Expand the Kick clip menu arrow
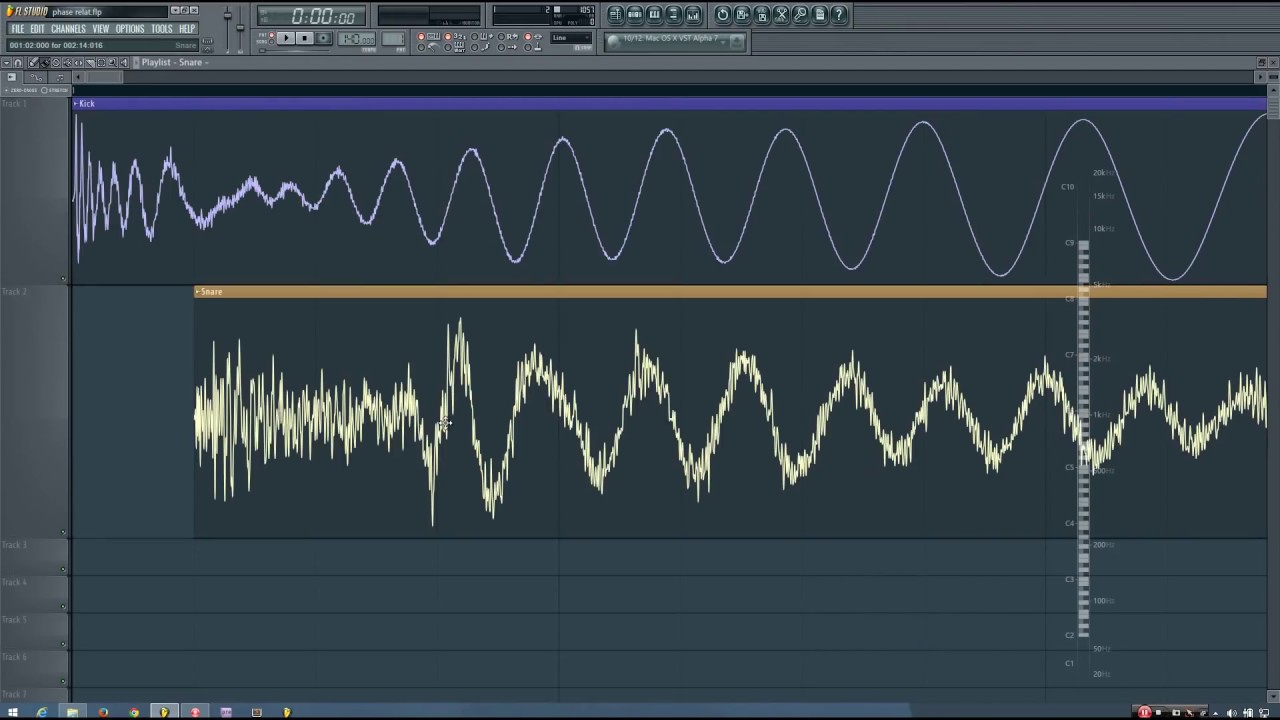The height and width of the screenshot is (720, 1280). 75,103
